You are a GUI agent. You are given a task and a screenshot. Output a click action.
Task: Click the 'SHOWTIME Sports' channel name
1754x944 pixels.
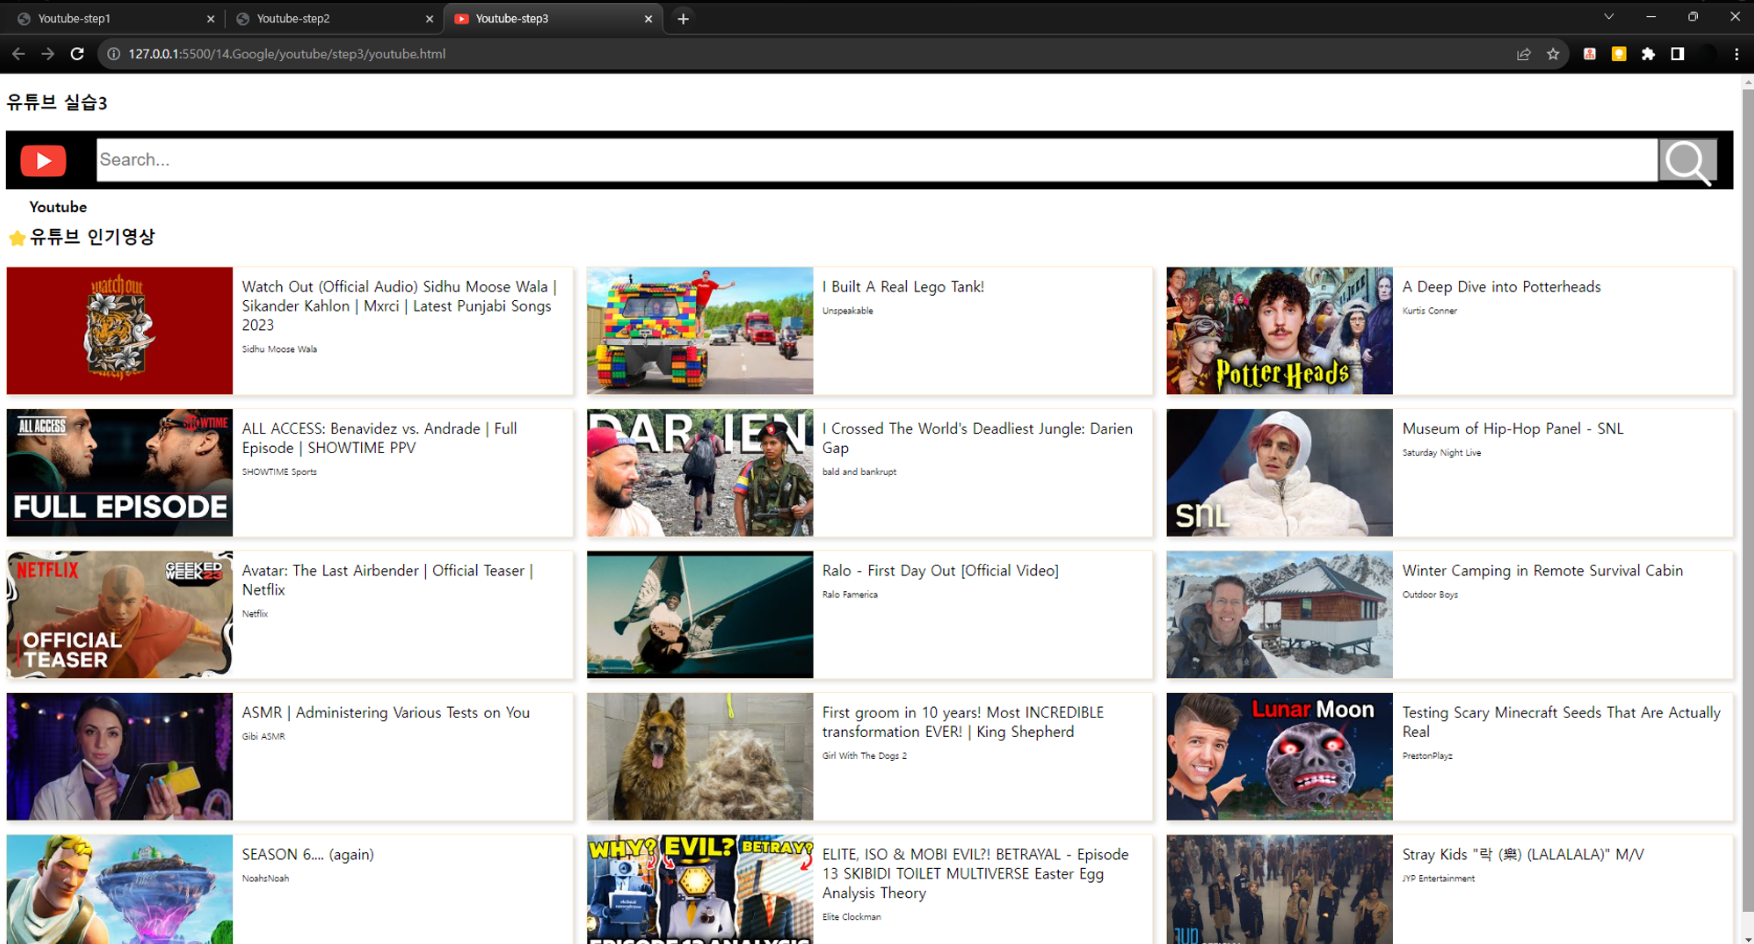(x=279, y=472)
